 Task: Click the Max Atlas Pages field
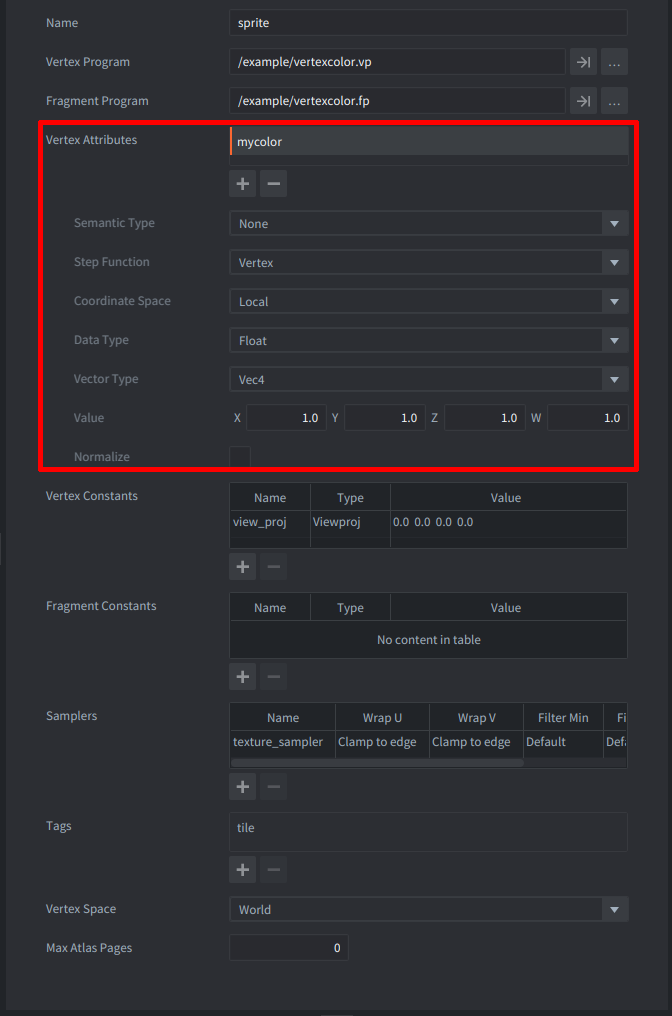coord(289,947)
